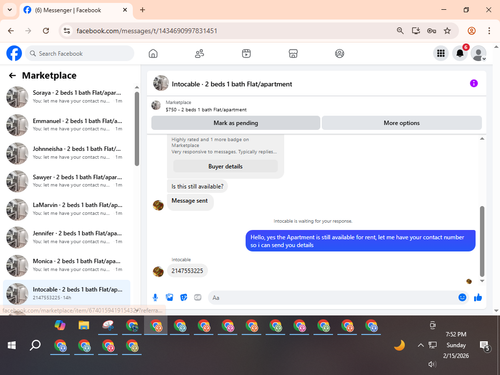
Task: Open the account profile picture menu
Action: [478, 53]
